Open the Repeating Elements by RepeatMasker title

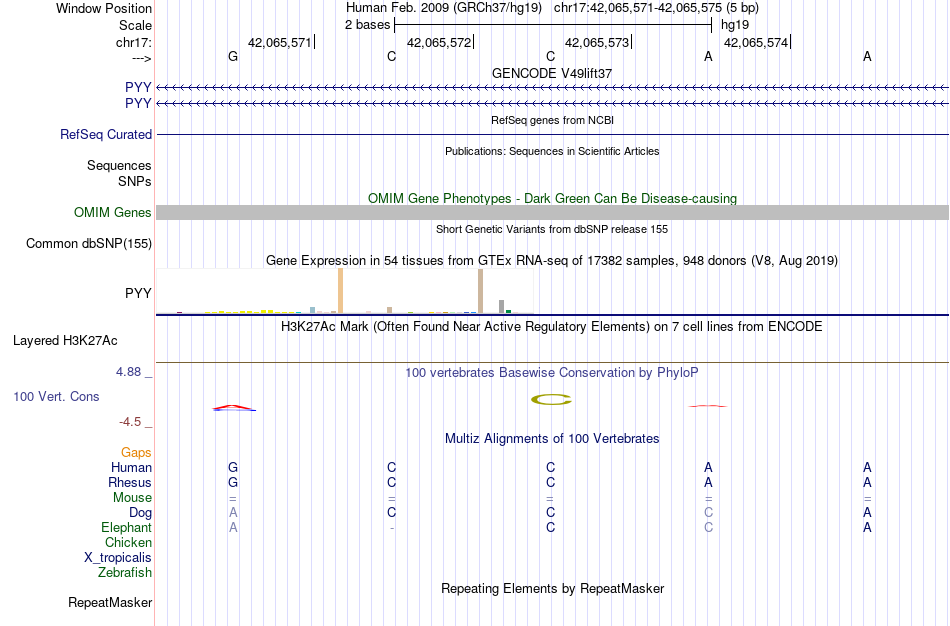click(552, 588)
